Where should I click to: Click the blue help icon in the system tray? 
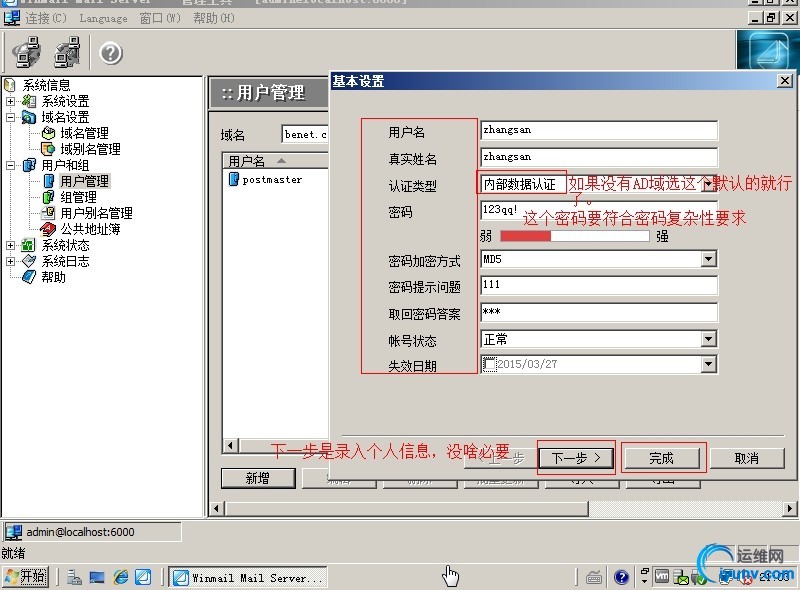click(x=621, y=577)
